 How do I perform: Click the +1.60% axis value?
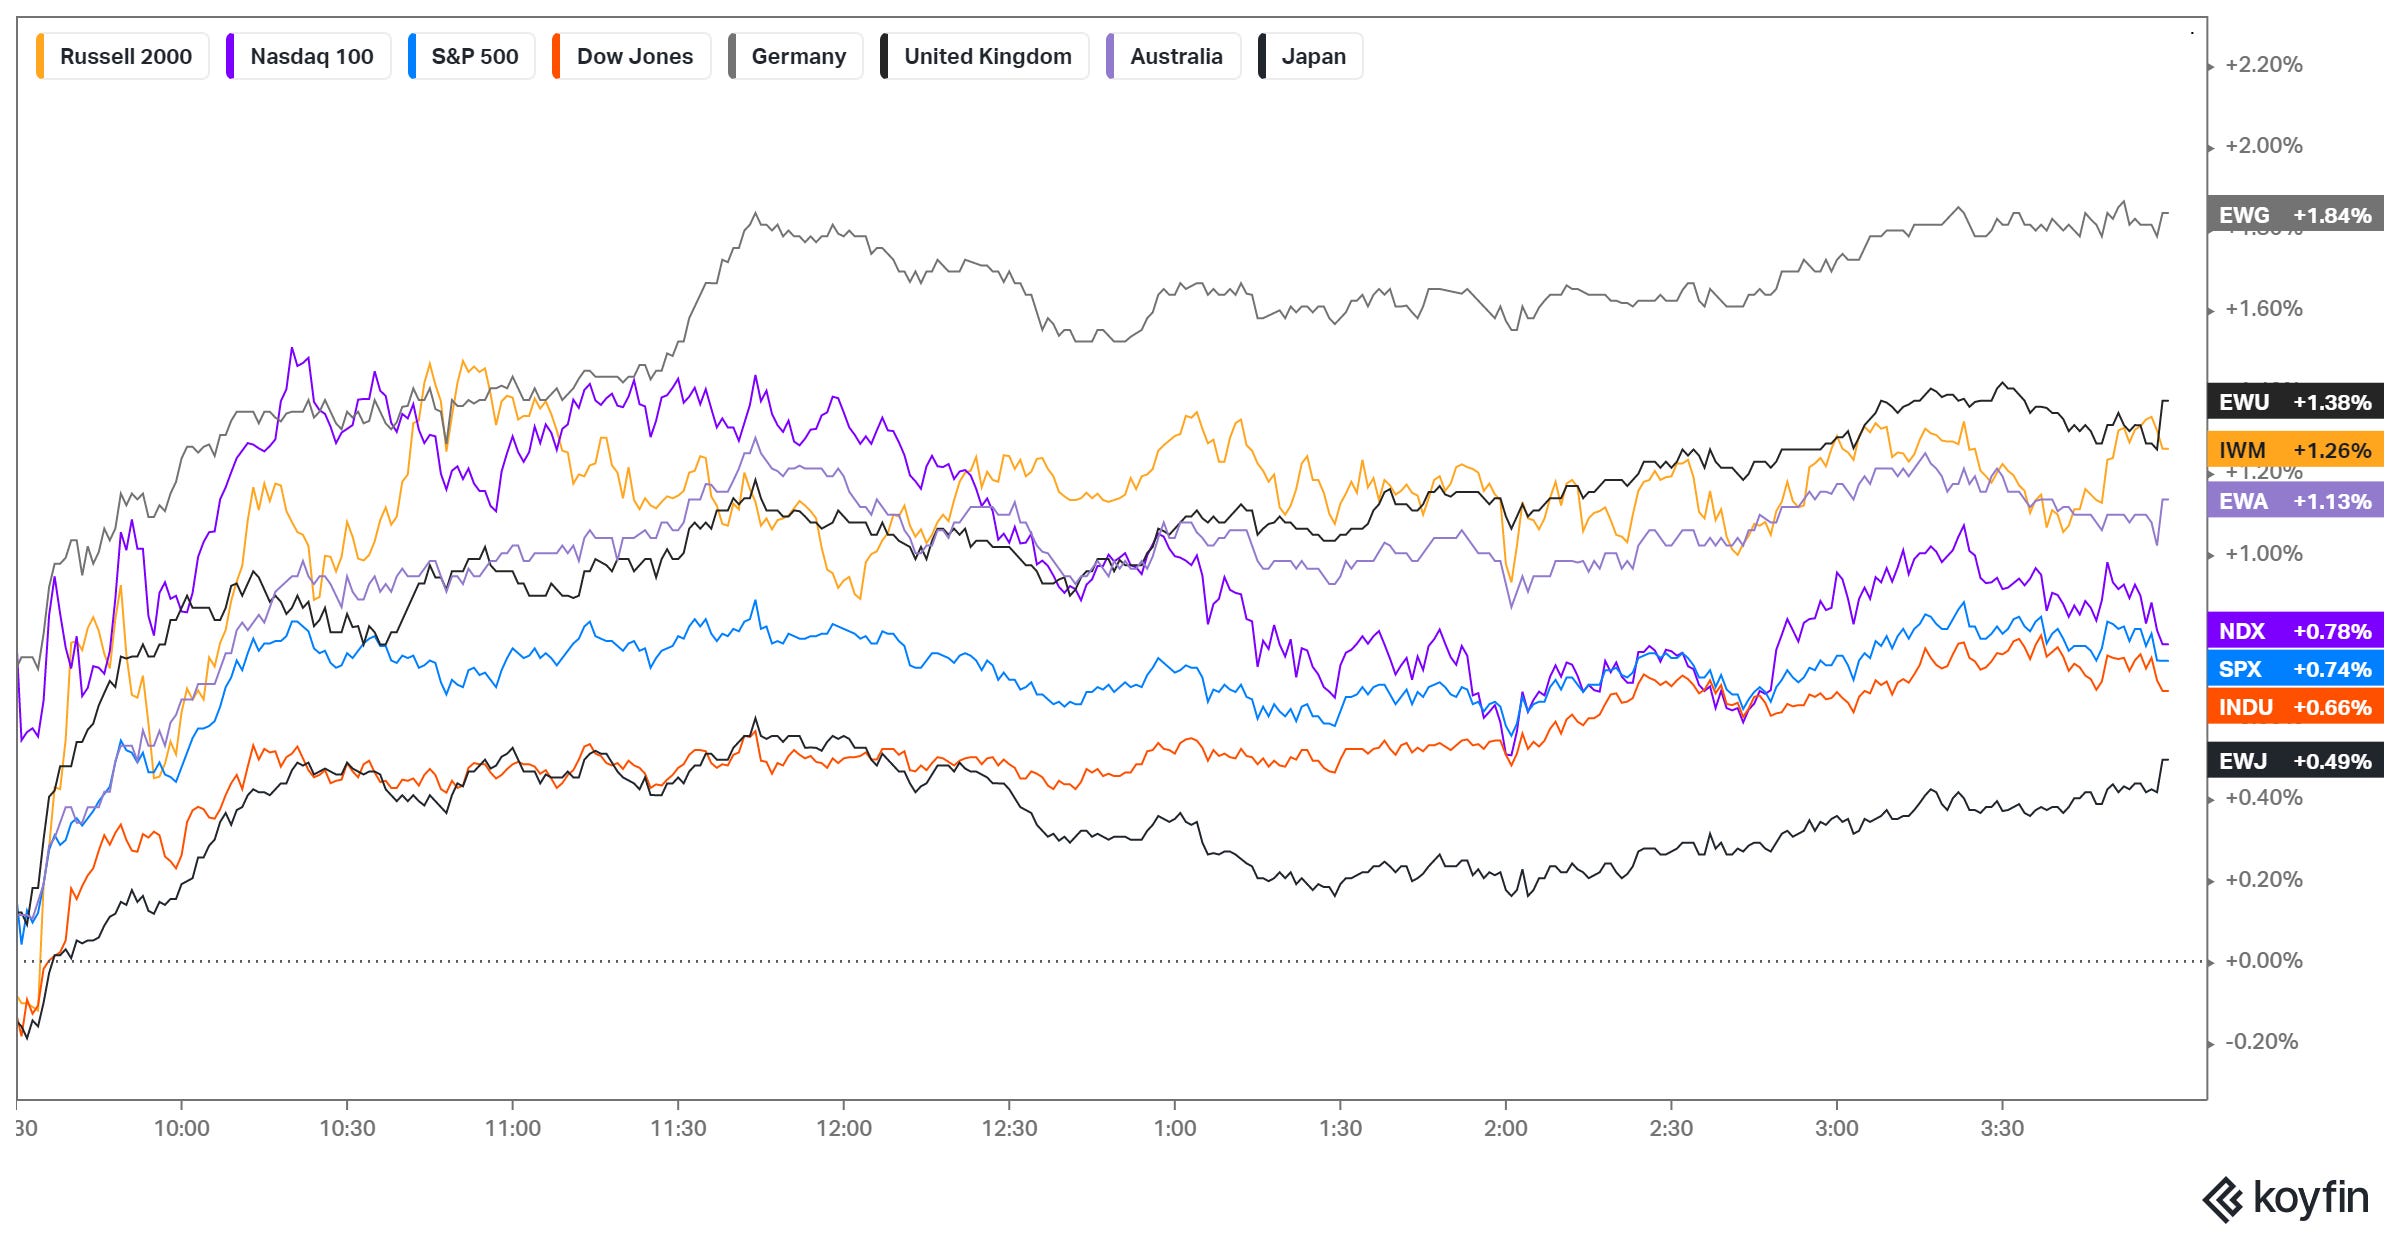pos(2263,309)
